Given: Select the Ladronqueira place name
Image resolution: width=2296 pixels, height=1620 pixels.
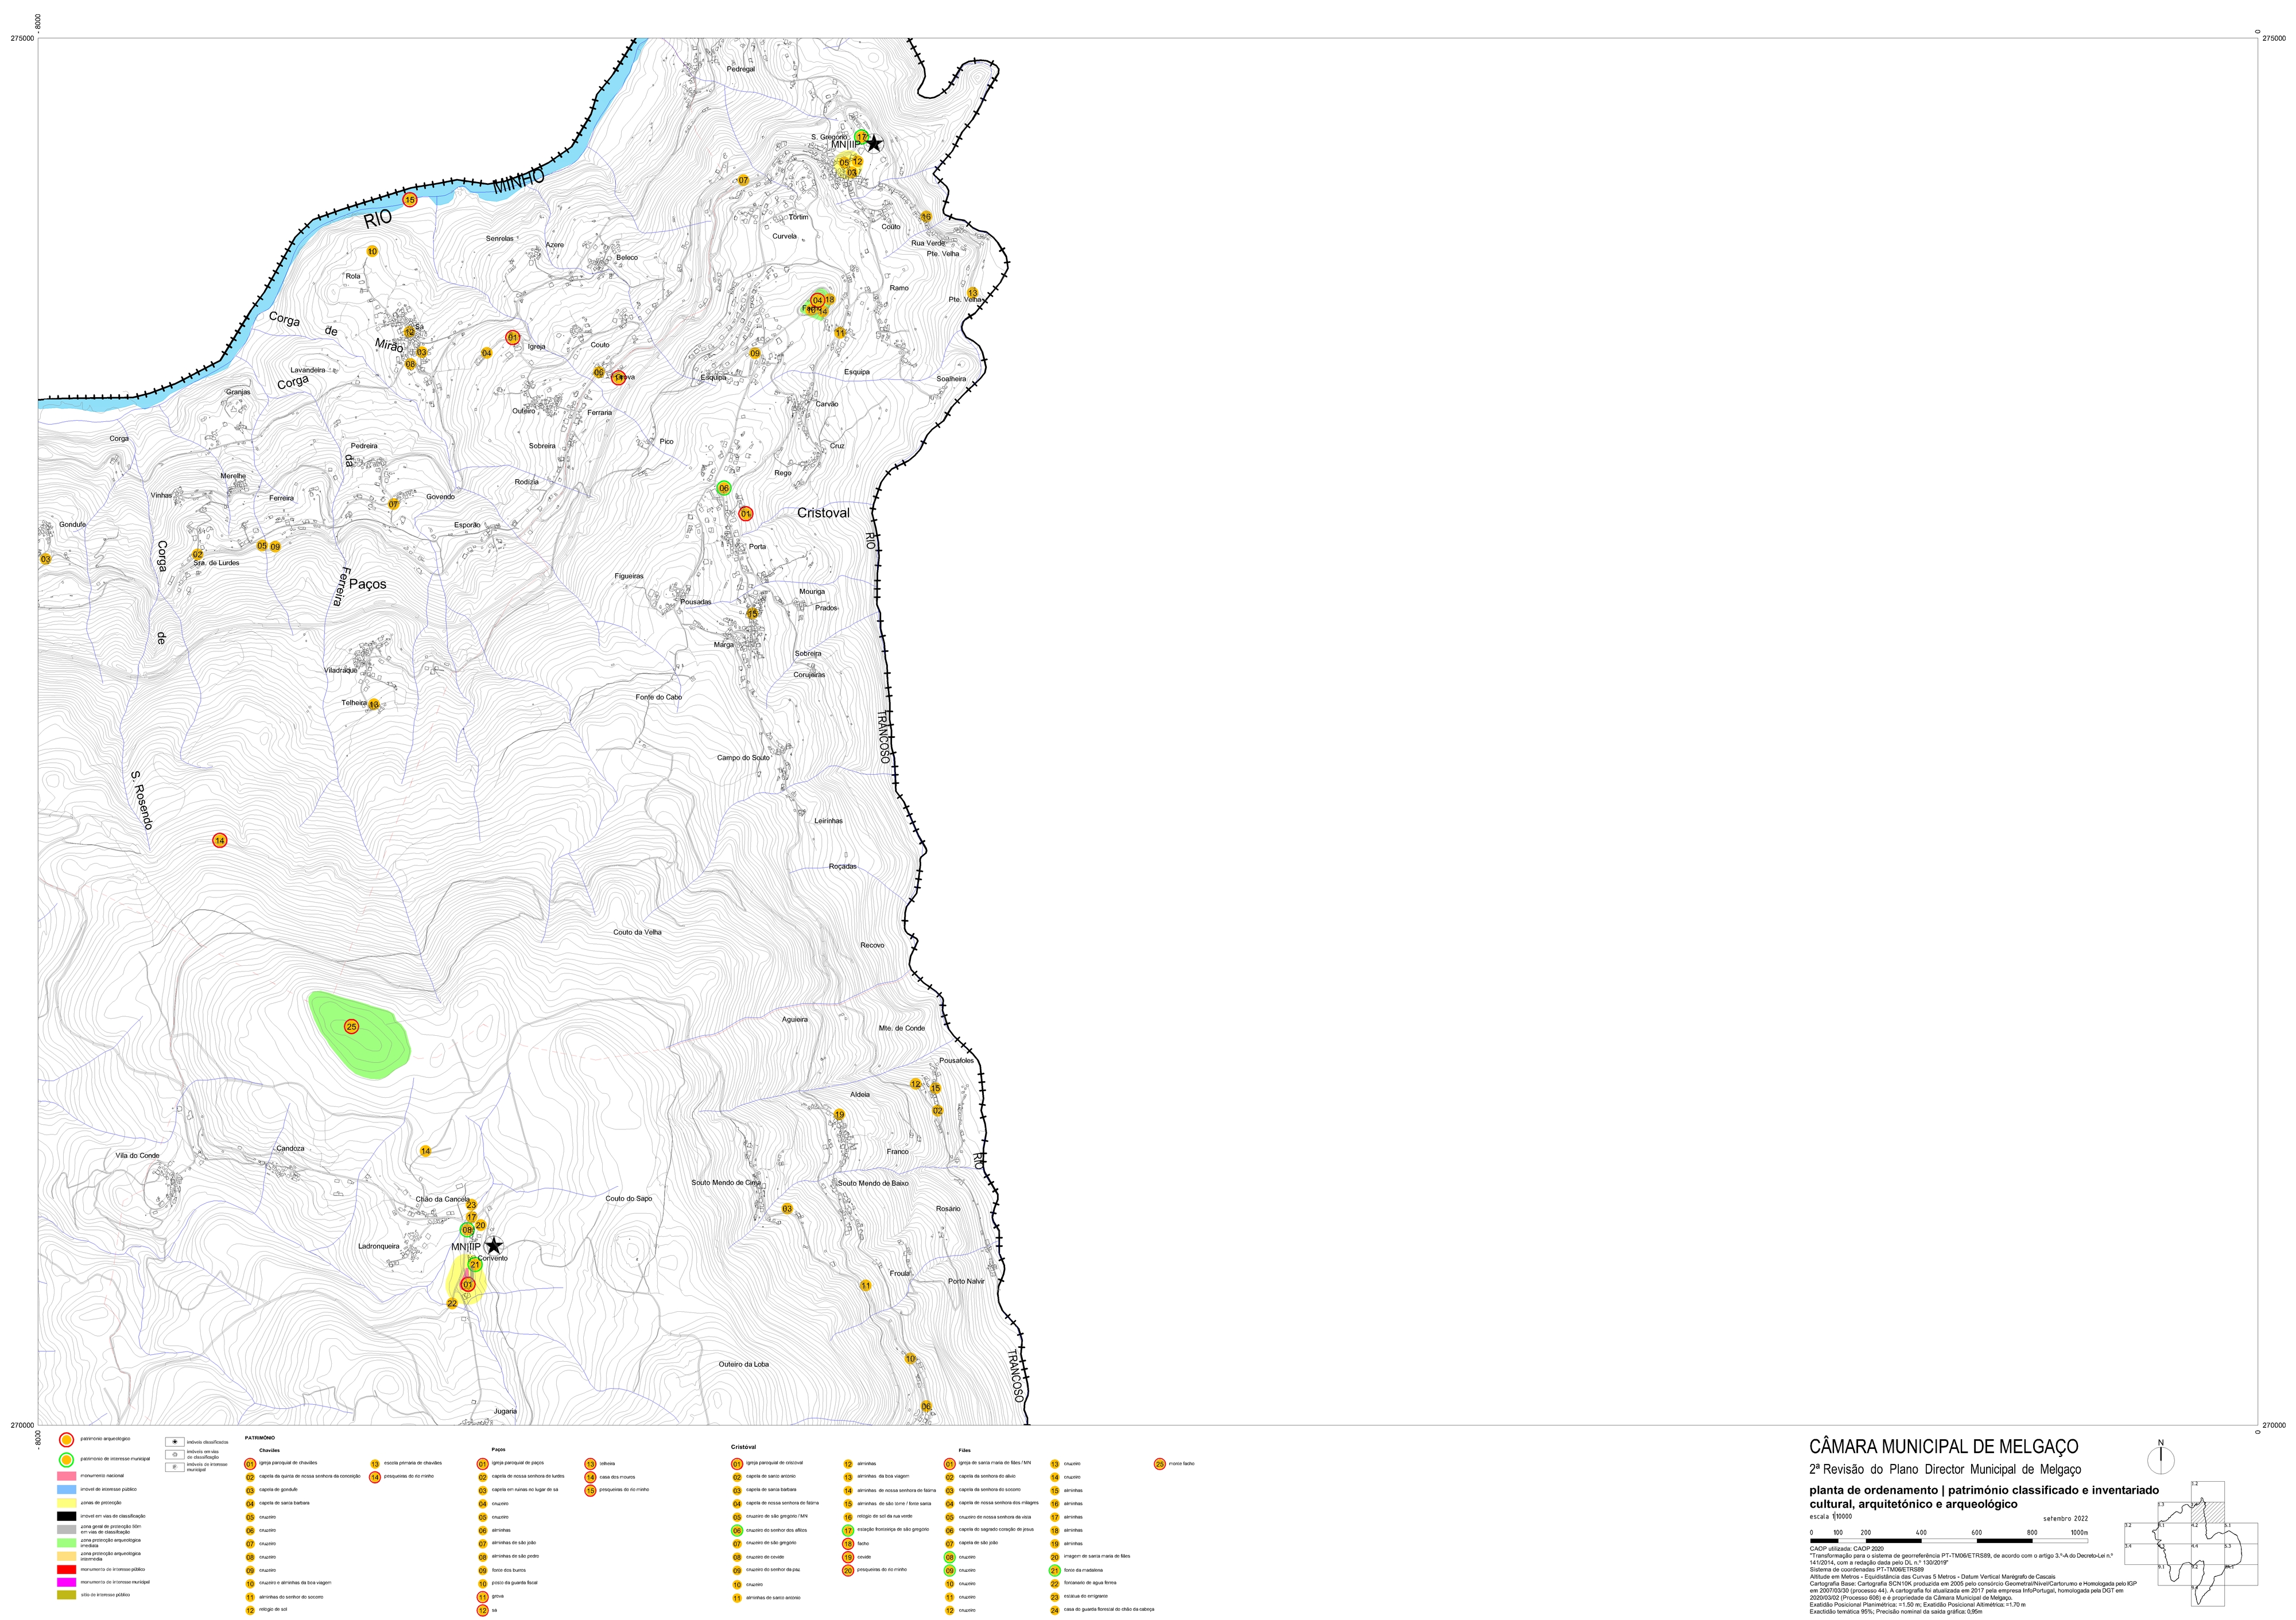Looking at the screenshot, I should pos(379,1247).
